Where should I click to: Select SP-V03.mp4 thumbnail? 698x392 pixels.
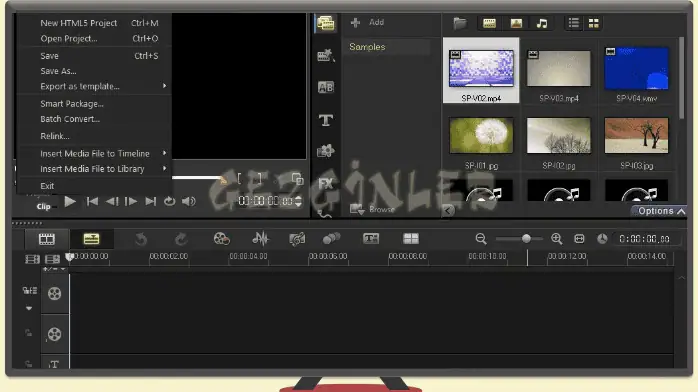click(x=559, y=69)
